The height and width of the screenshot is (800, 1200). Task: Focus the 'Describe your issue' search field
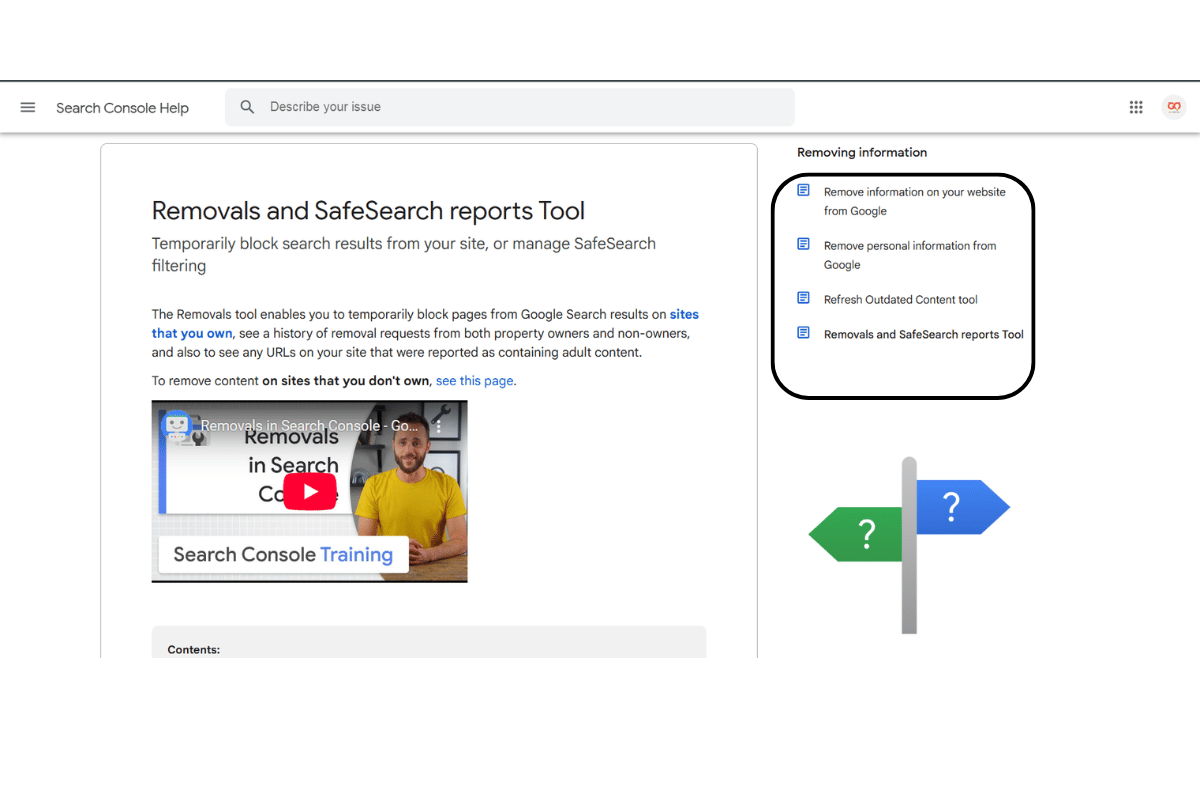[510, 107]
